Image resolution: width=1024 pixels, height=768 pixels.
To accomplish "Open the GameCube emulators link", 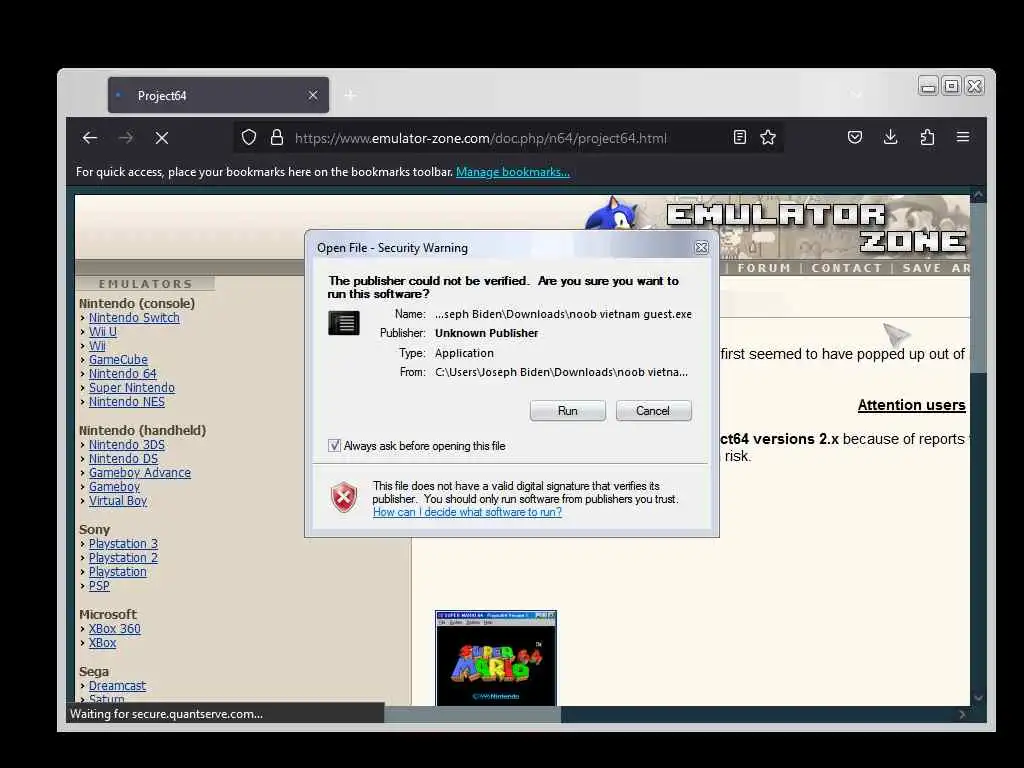I will 118,360.
